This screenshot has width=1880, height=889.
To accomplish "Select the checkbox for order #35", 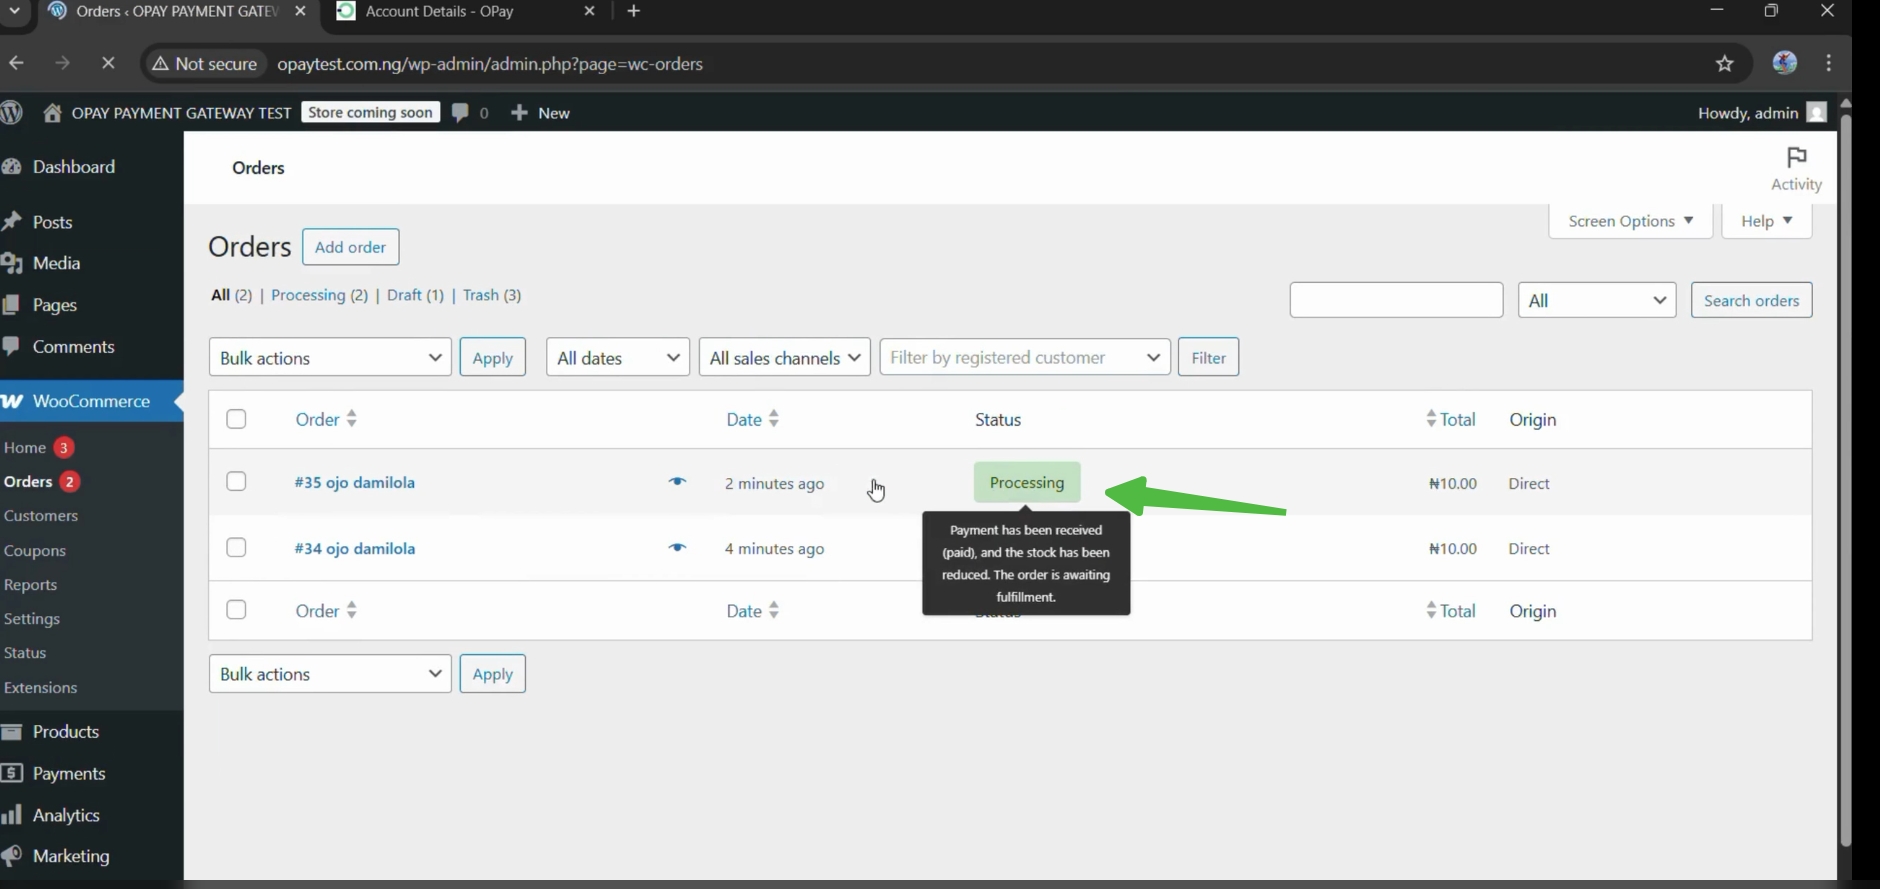I will pyautogui.click(x=236, y=482).
